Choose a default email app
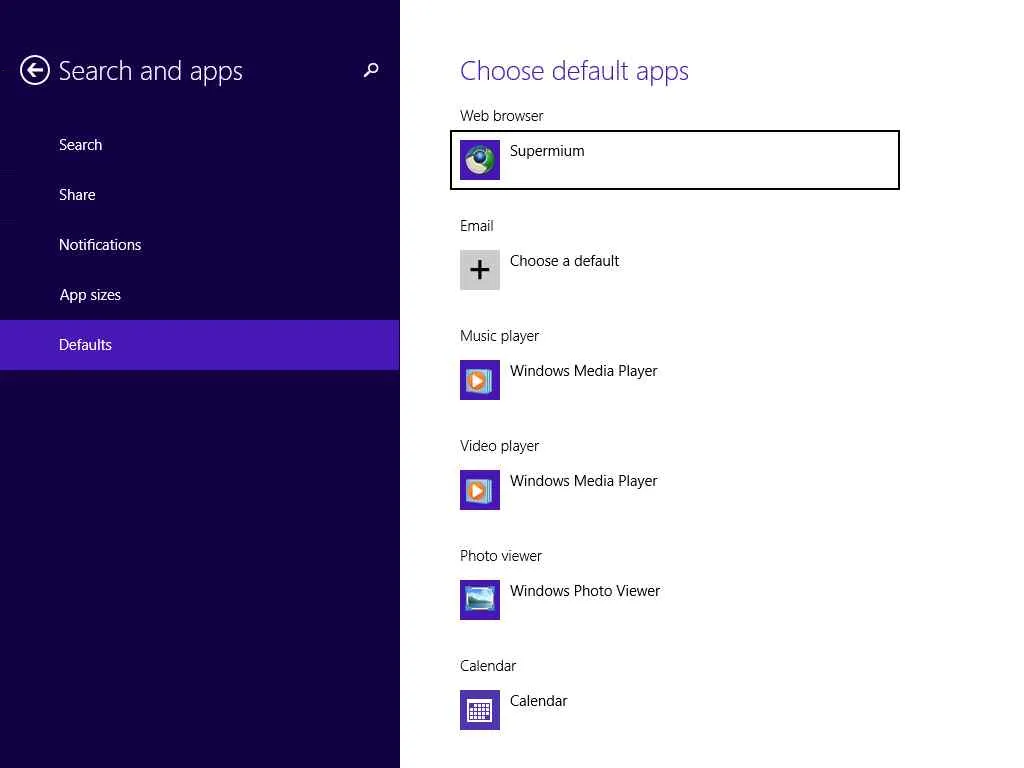This screenshot has height=768, width=1024. [565, 261]
